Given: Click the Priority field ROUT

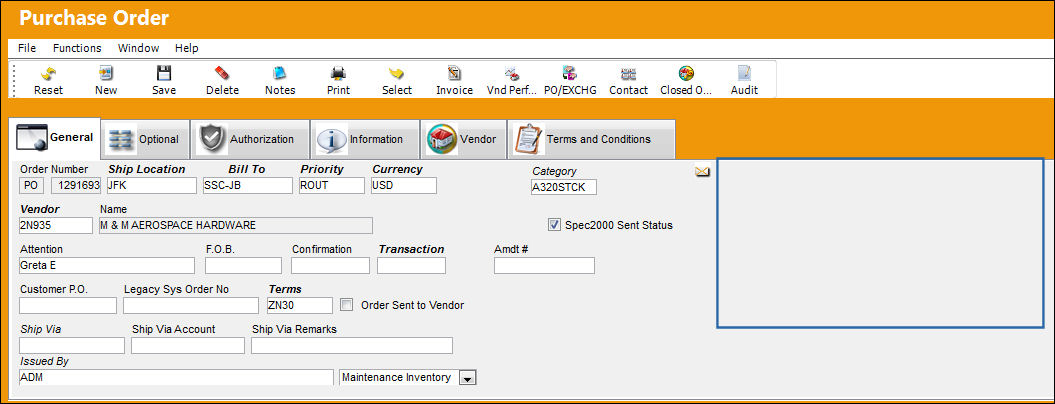Looking at the screenshot, I should point(332,186).
